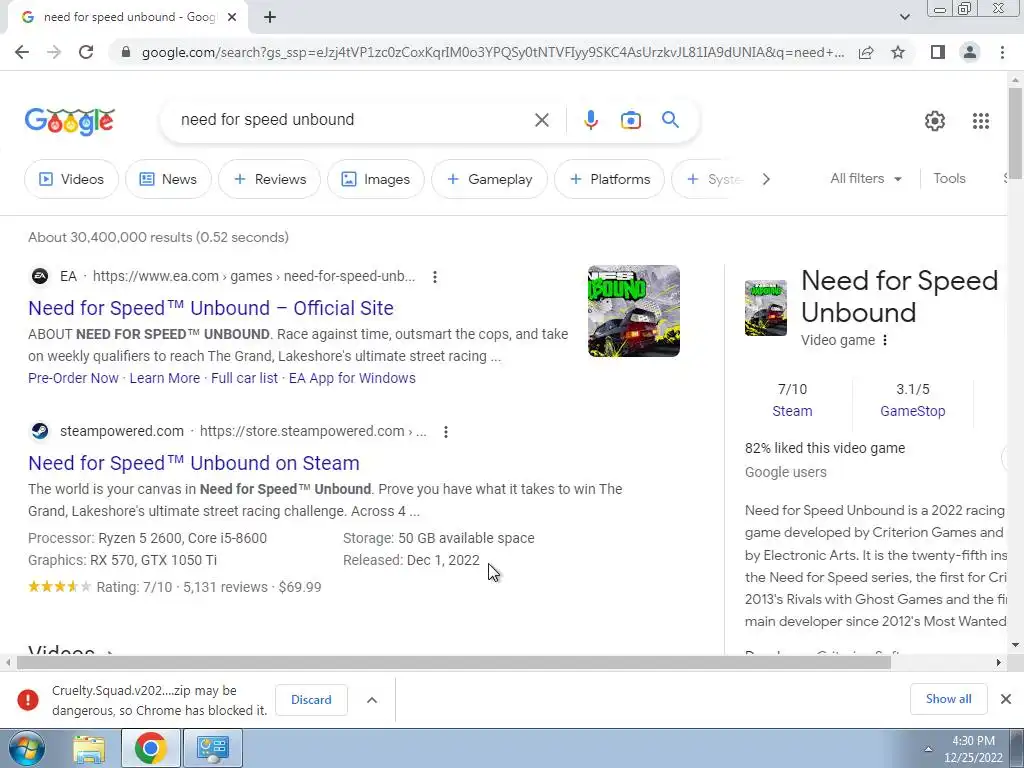Open the search Tools options
The image size is (1024, 768).
point(949,178)
